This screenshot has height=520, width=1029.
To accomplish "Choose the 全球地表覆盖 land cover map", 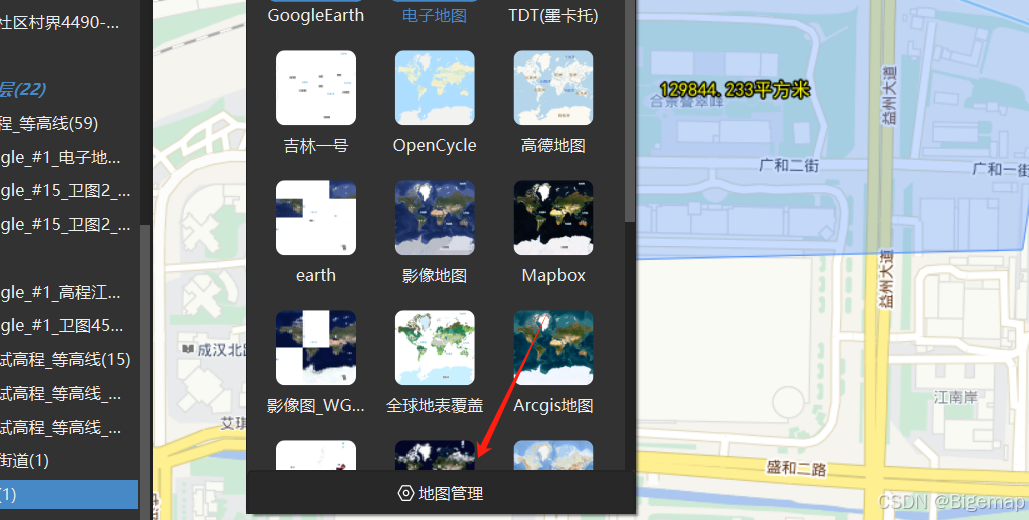I will click(x=434, y=347).
